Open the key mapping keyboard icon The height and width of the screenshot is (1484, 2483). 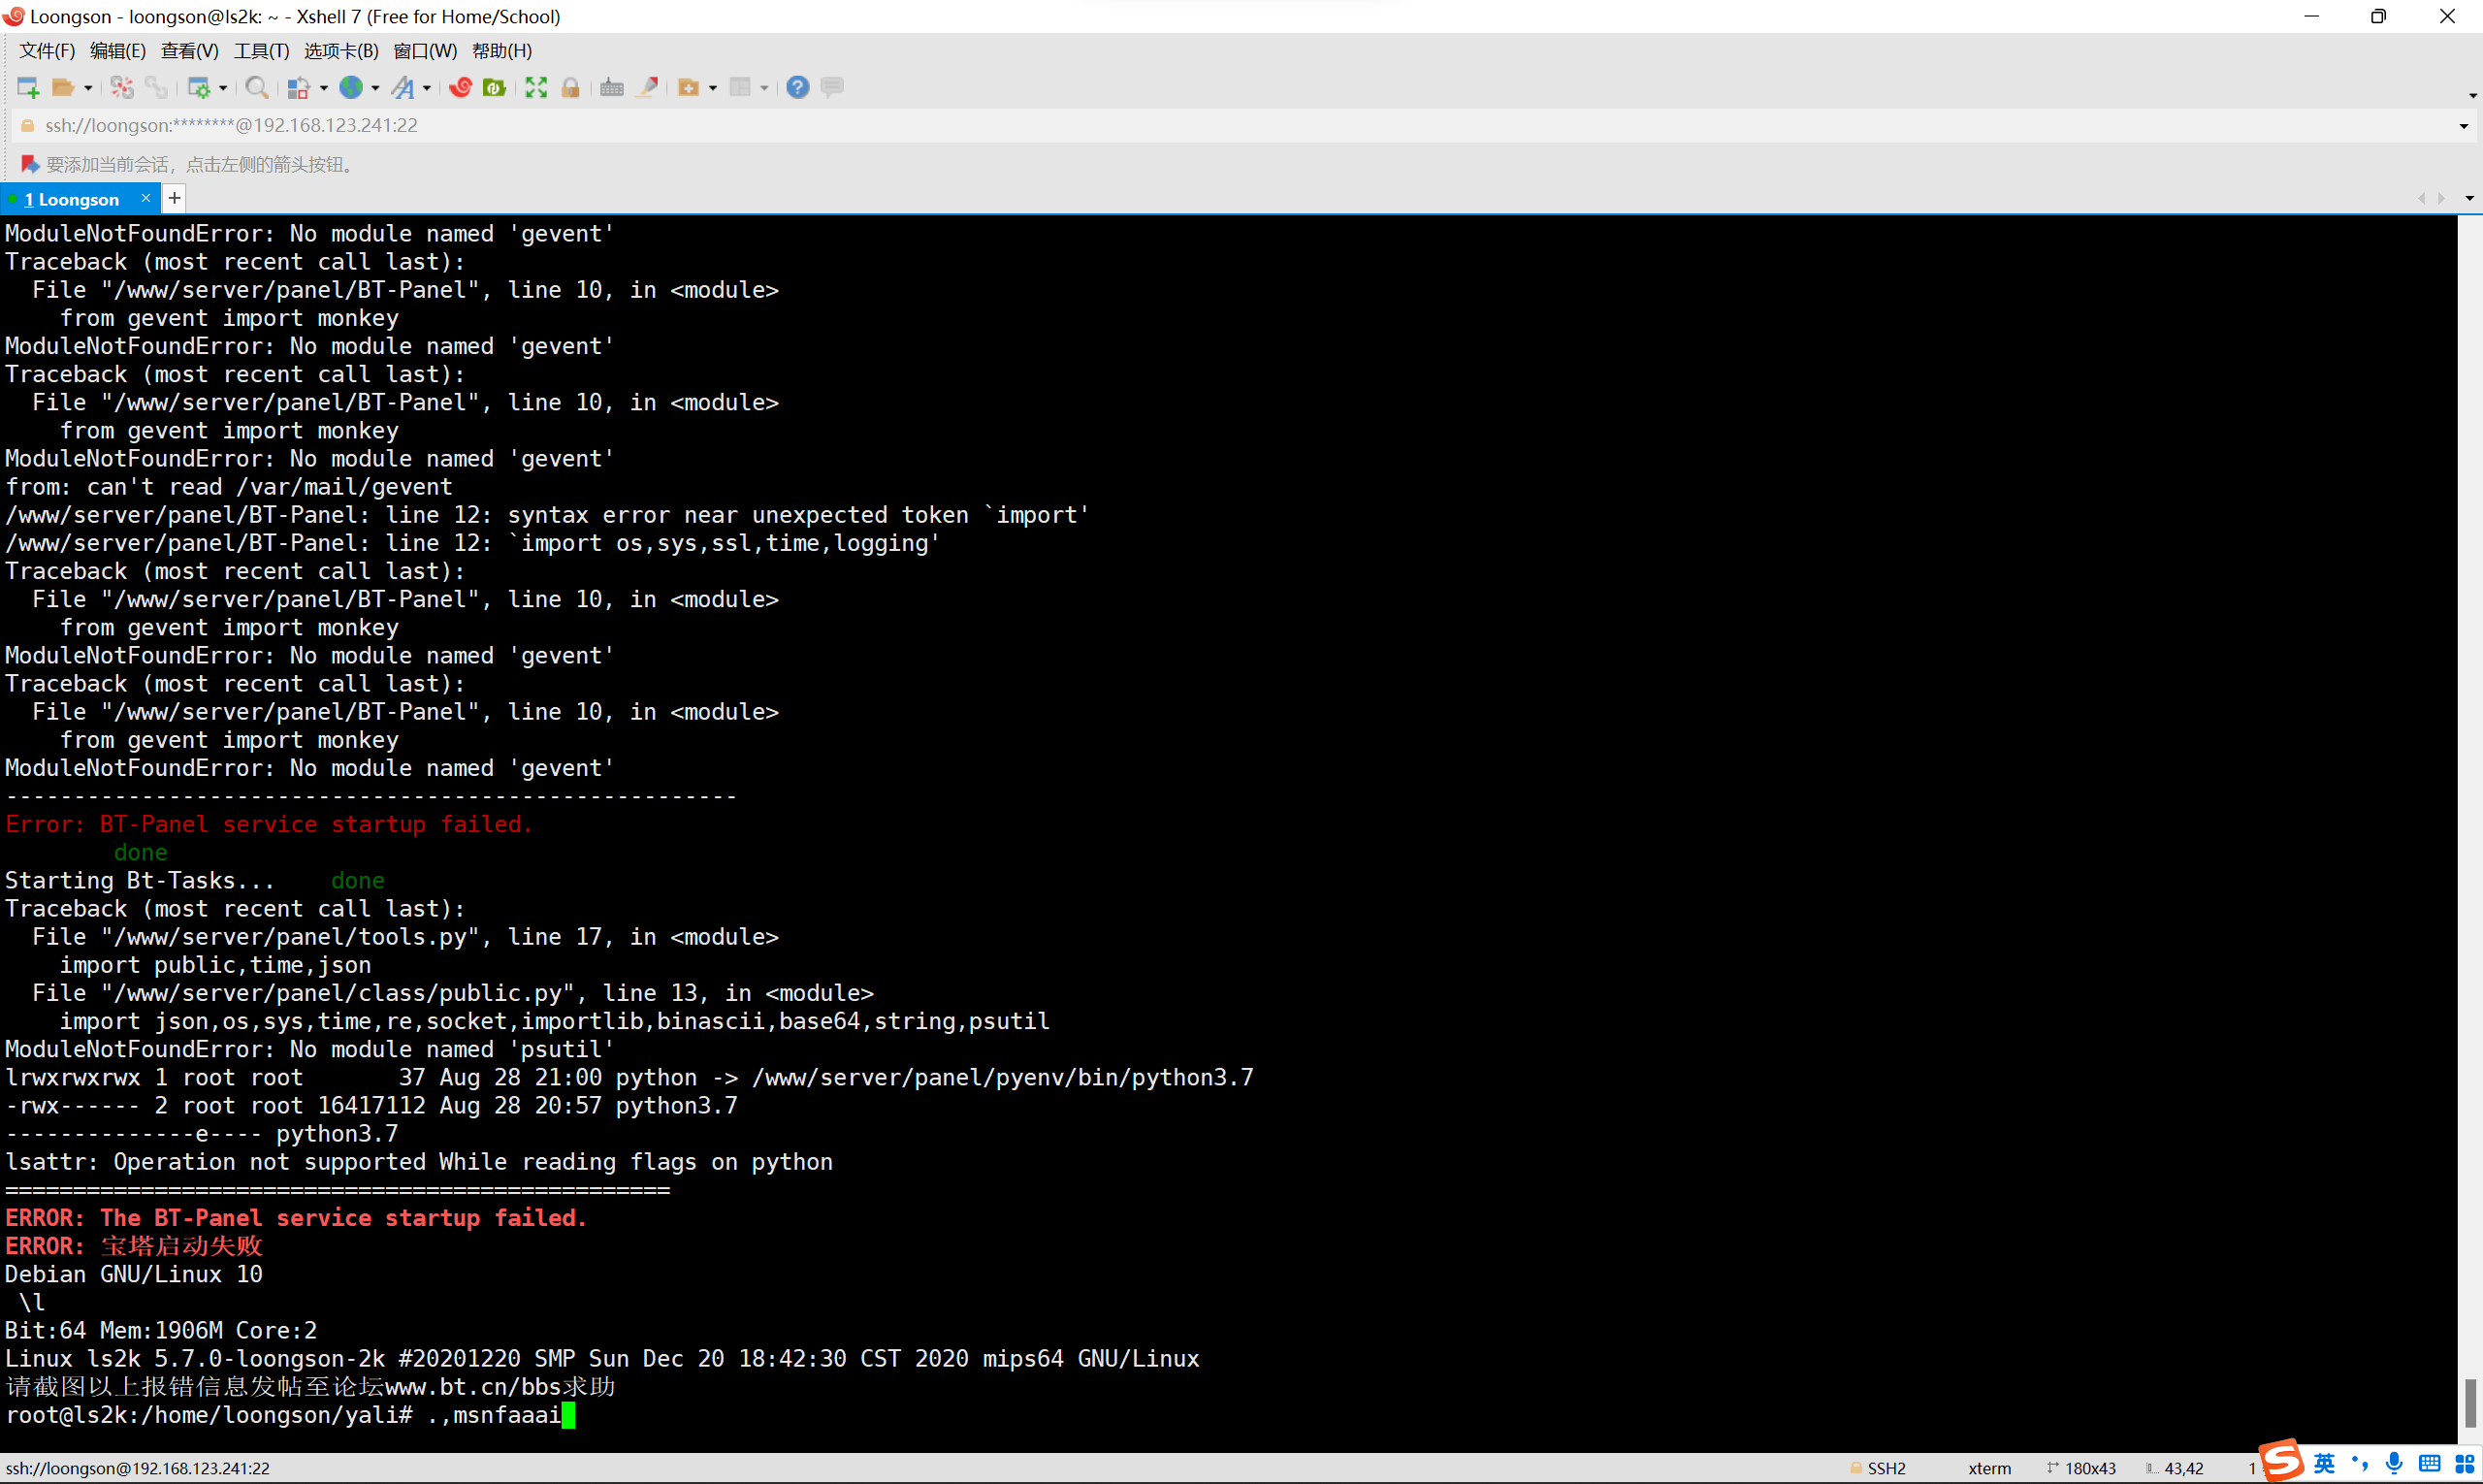tap(612, 88)
